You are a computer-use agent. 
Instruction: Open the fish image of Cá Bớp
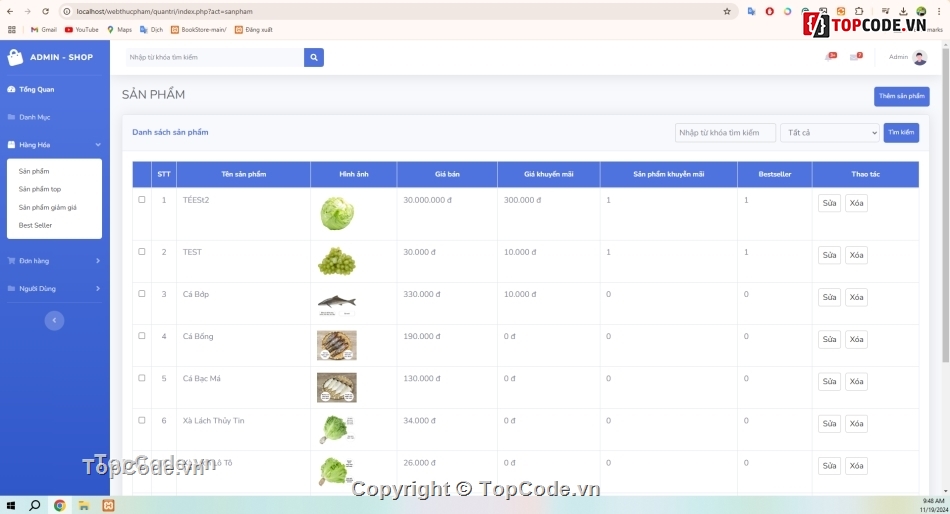337,304
